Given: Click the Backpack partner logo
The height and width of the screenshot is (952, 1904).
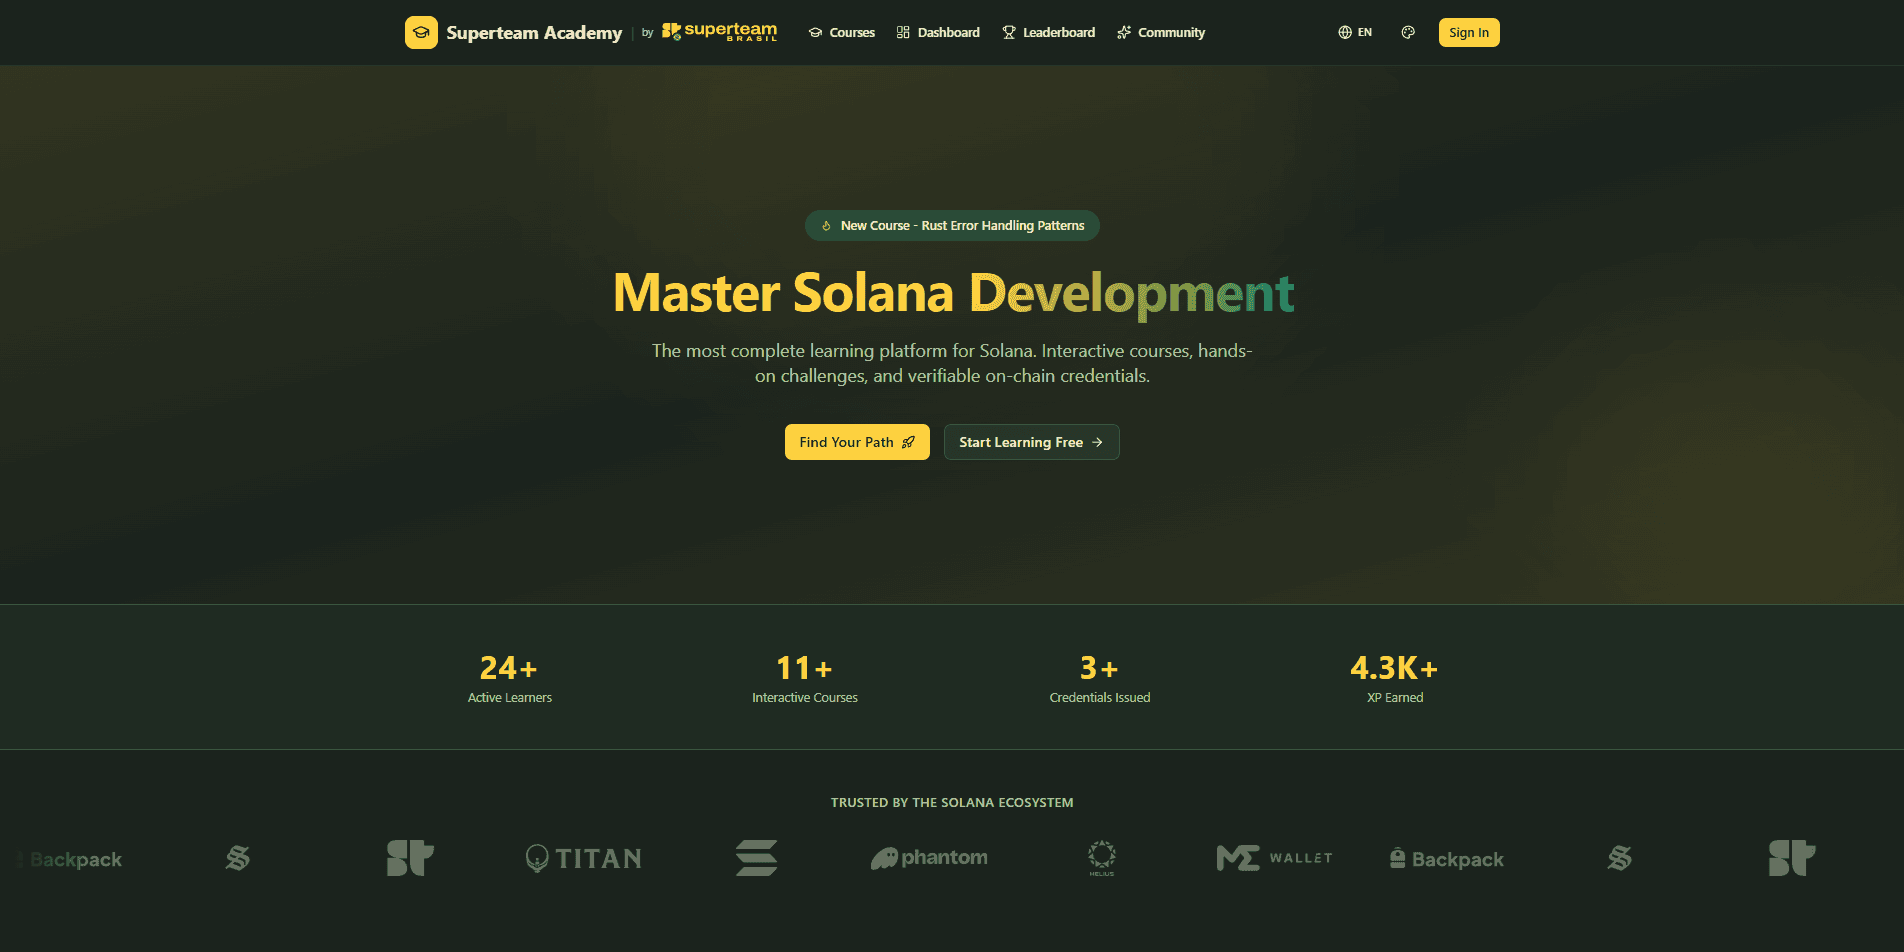Looking at the screenshot, I should (1446, 858).
